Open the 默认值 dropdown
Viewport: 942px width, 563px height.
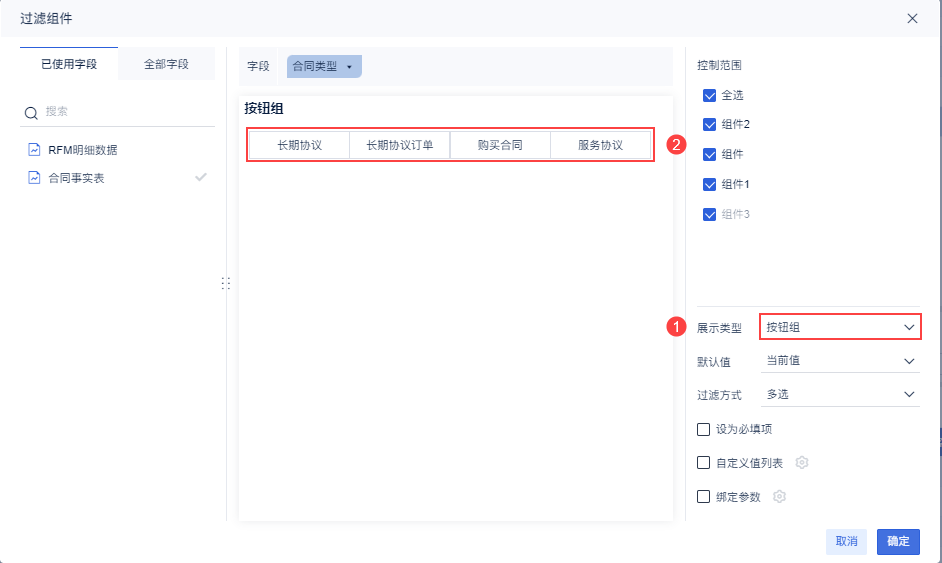[839, 361]
